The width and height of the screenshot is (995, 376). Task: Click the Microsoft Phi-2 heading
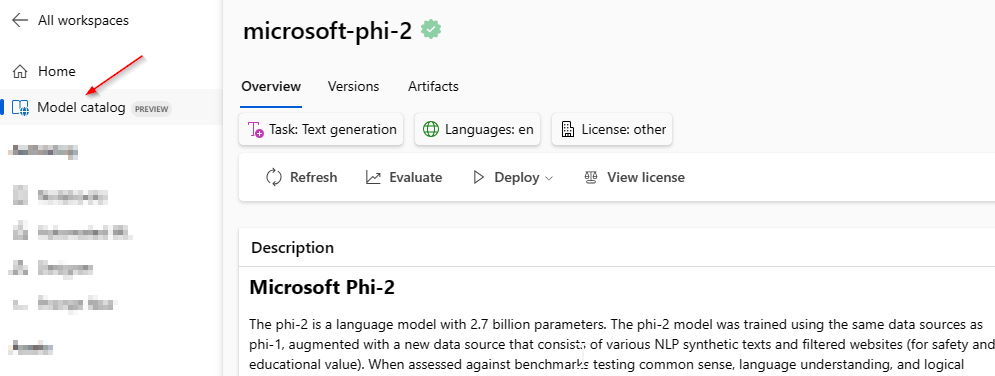point(322,287)
